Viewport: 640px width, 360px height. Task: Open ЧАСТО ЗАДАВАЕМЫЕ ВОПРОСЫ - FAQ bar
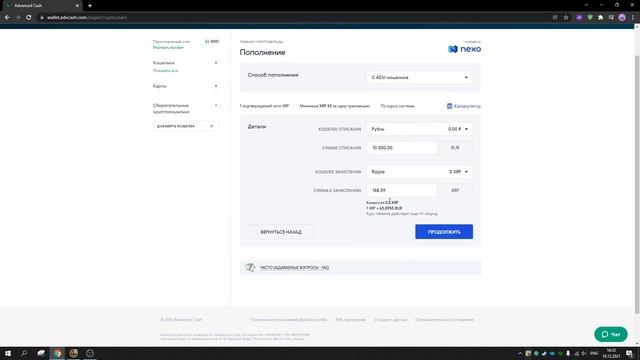coord(360,267)
